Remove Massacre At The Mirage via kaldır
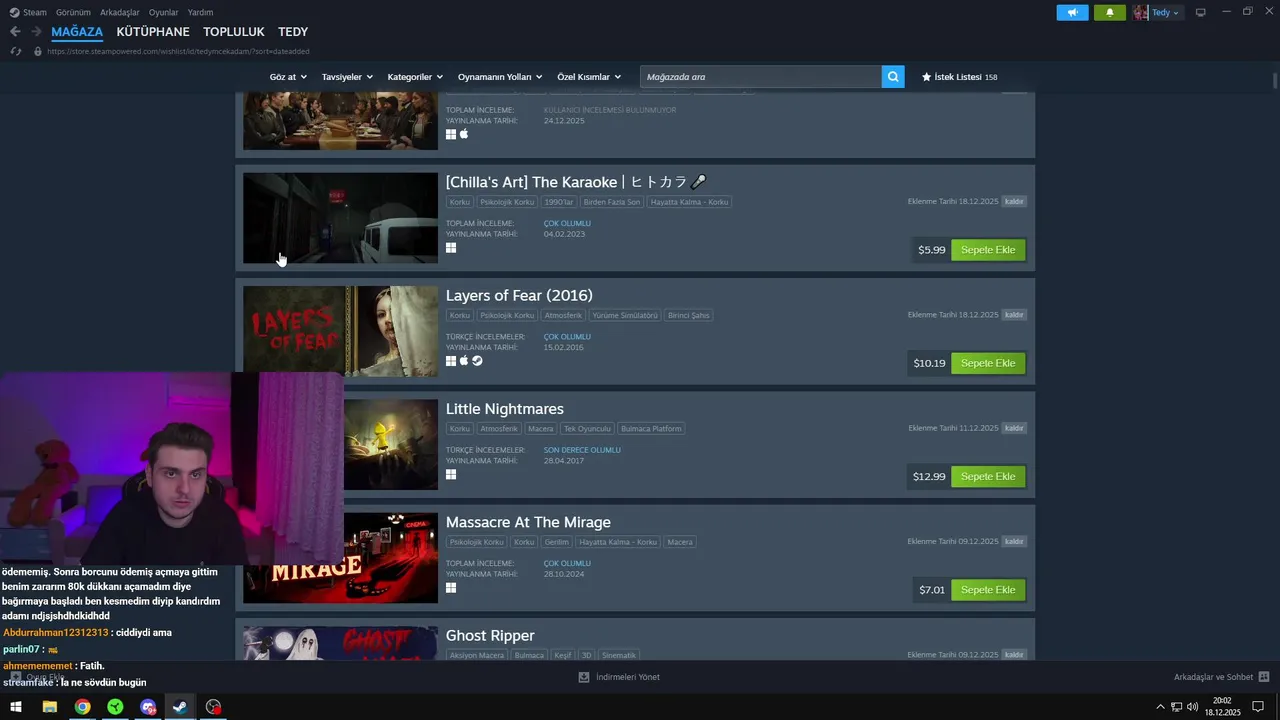Image resolution: width=1280 pixels, height=720 pixels. pyautogui.click(x=1014, y=541)
